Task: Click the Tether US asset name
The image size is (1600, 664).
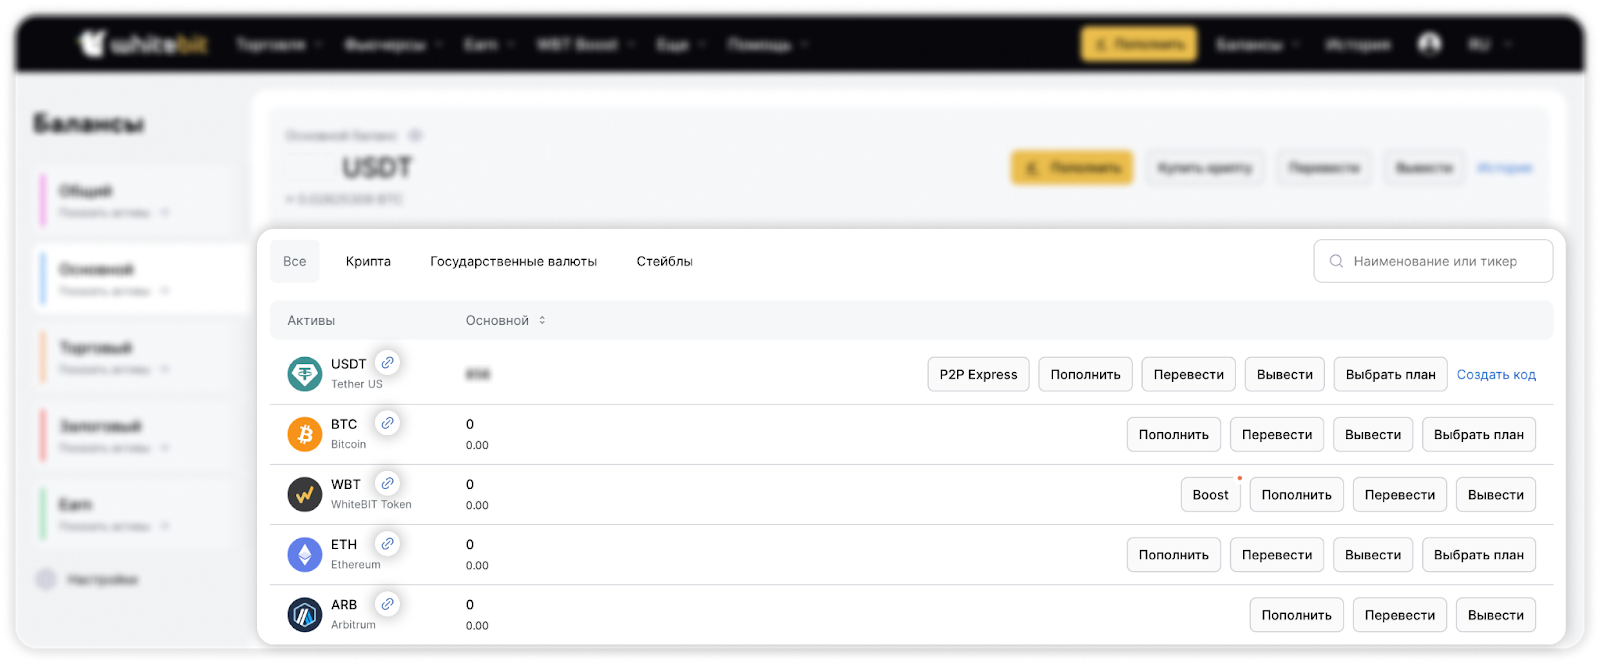Action: click(357, 384)
